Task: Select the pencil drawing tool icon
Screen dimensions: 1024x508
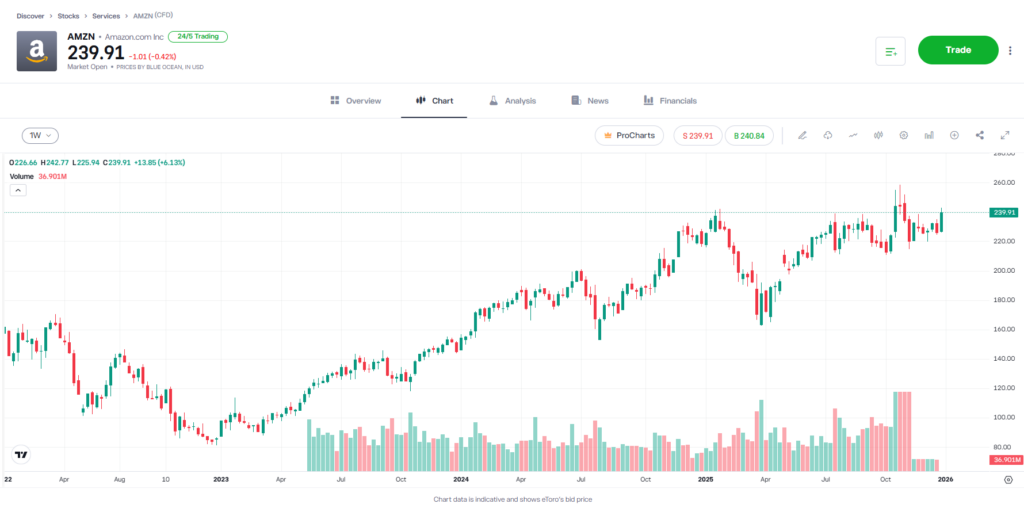Action: [x=802, y=135]
